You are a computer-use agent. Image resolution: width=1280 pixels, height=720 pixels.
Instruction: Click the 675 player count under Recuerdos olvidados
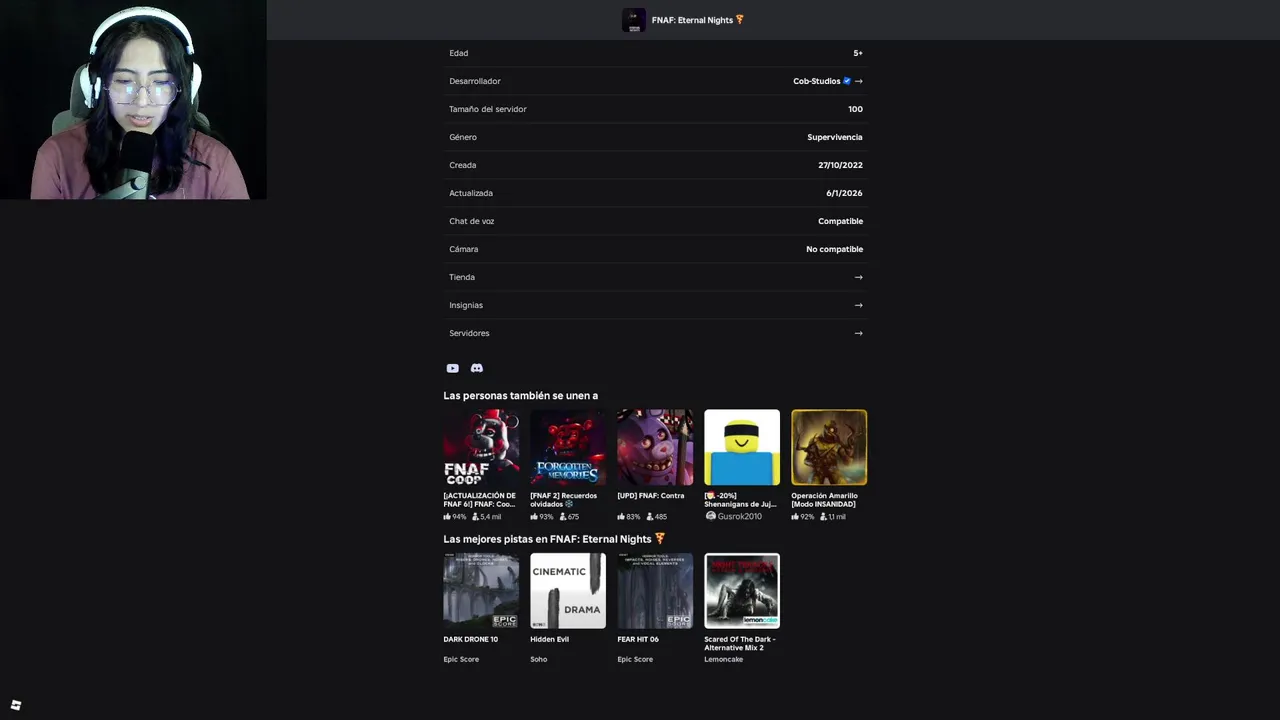569,517
